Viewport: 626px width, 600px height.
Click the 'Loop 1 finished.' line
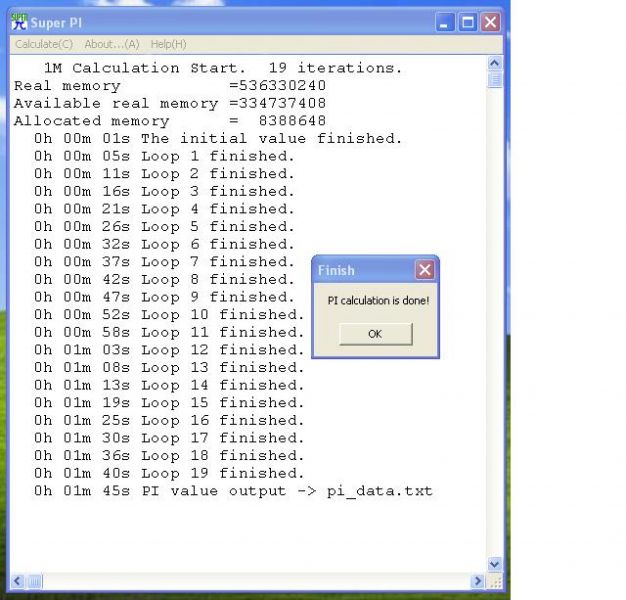[164, 156]
